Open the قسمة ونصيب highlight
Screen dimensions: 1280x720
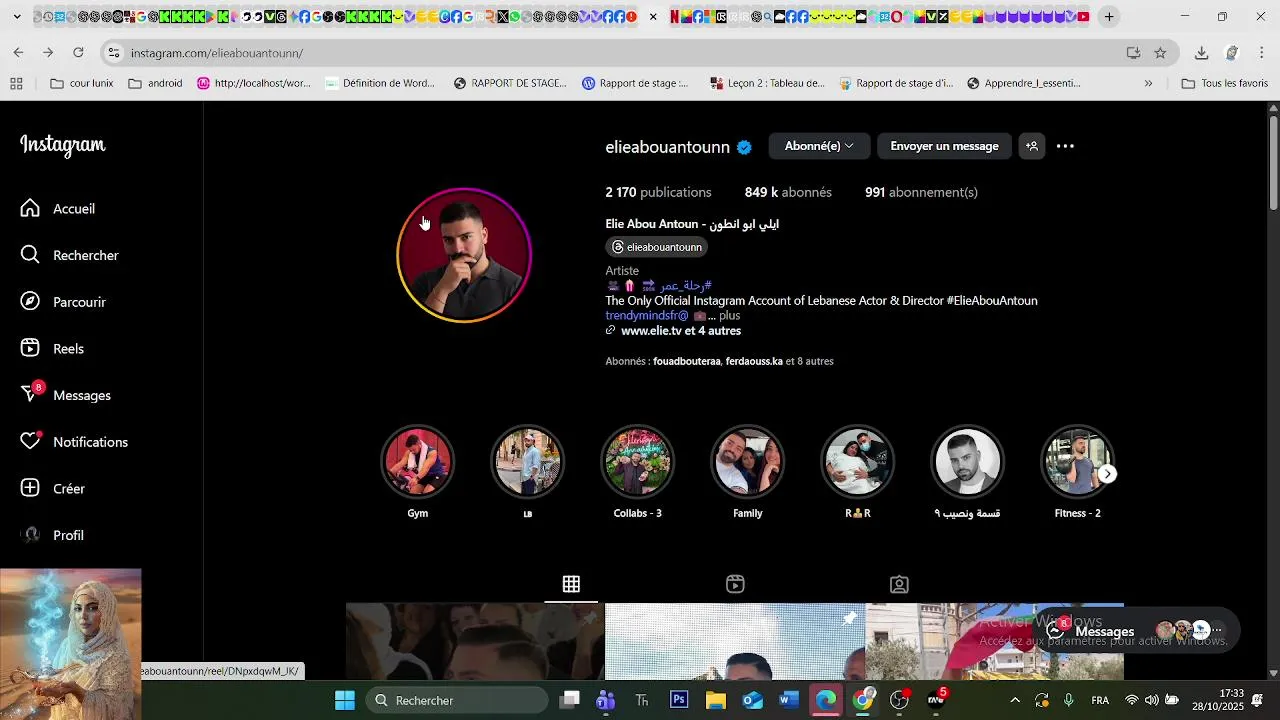[x=968, y=461]
